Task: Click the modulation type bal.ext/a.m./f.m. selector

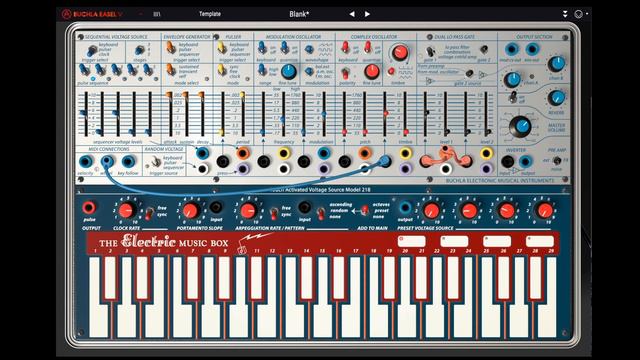Action: point(310,71)
